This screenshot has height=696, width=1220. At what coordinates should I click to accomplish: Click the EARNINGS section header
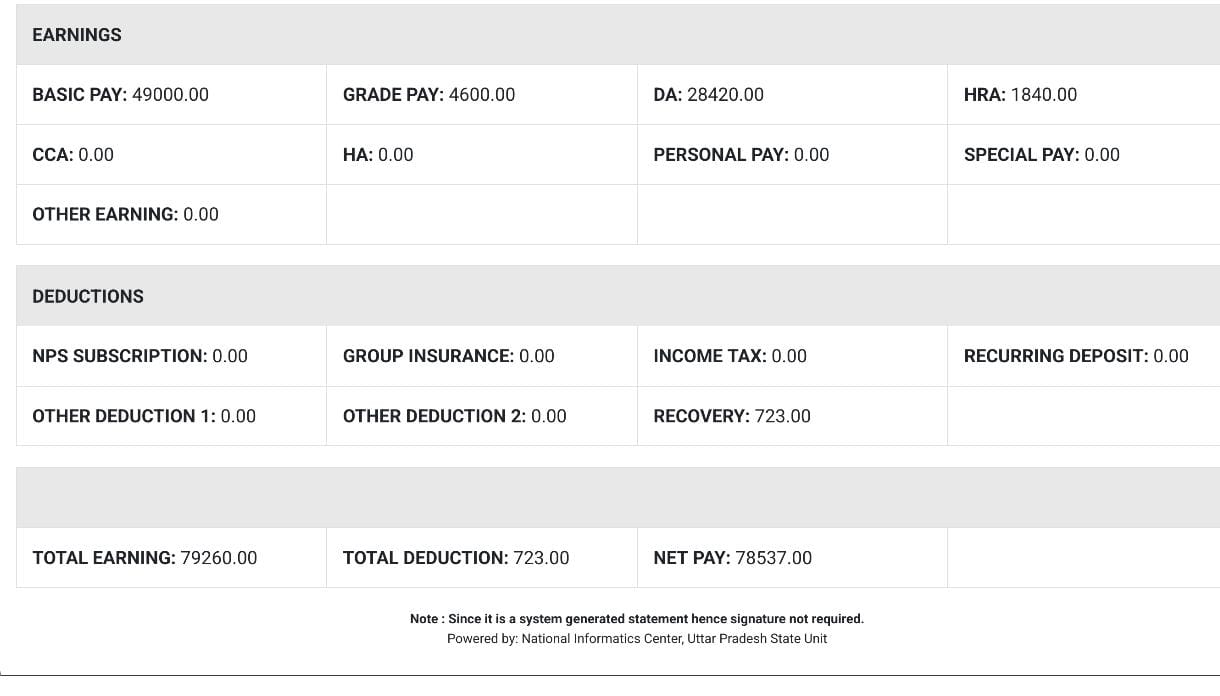click(x=77, y=35)
